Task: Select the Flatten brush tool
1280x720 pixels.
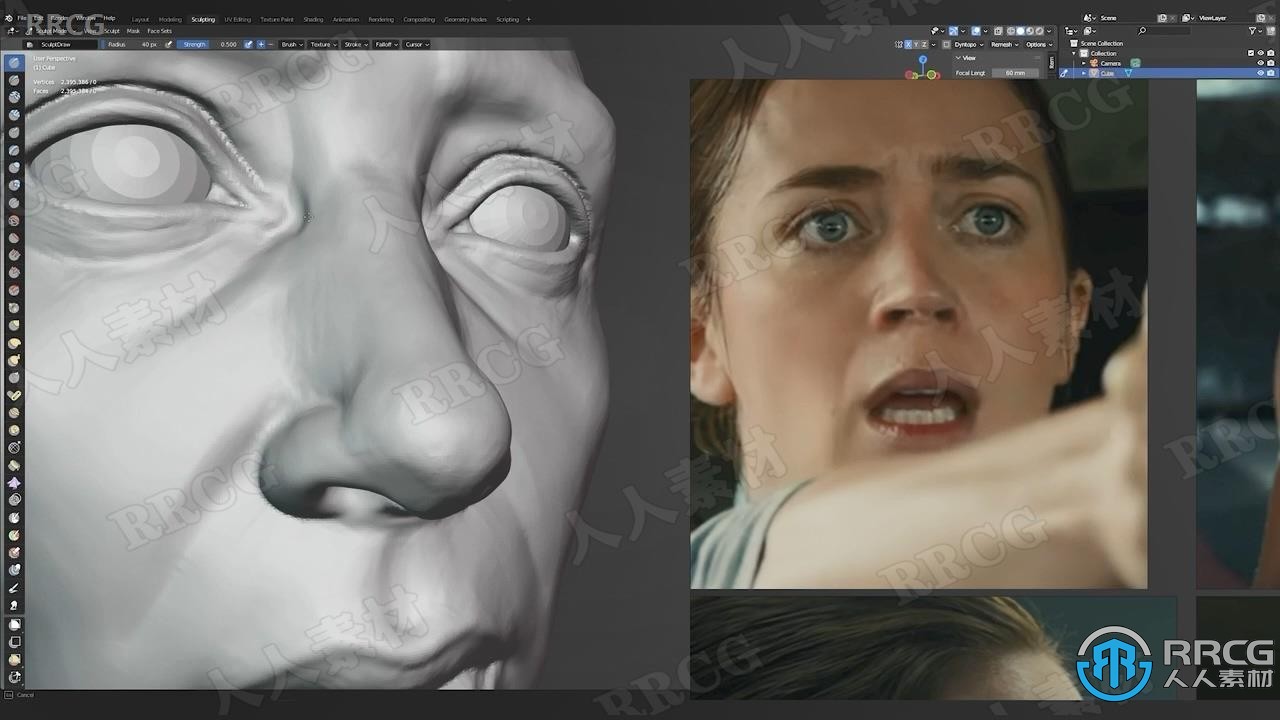Action: tap(15, 237)
